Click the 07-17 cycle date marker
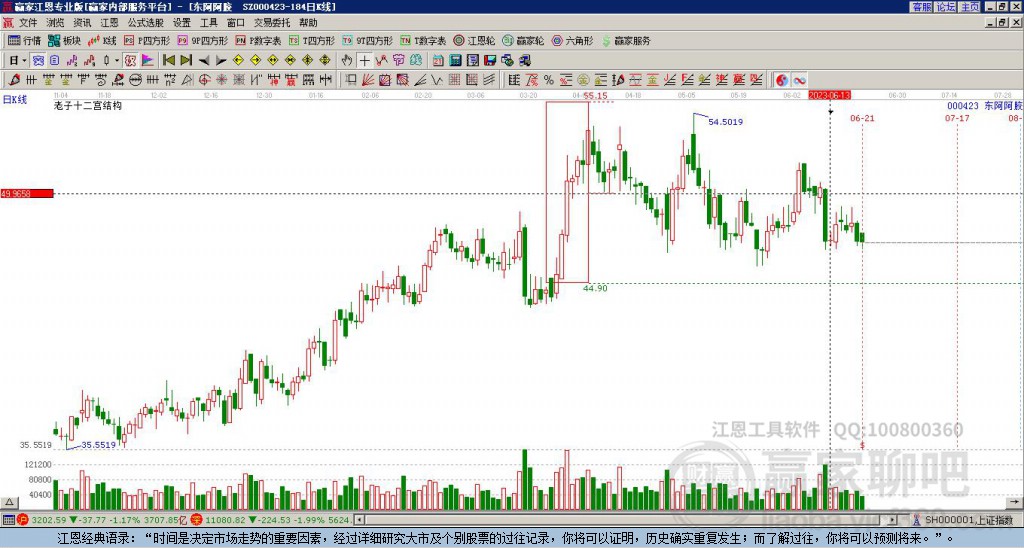The width and height of the screenshot is (1024, 548). click(957, 118)
